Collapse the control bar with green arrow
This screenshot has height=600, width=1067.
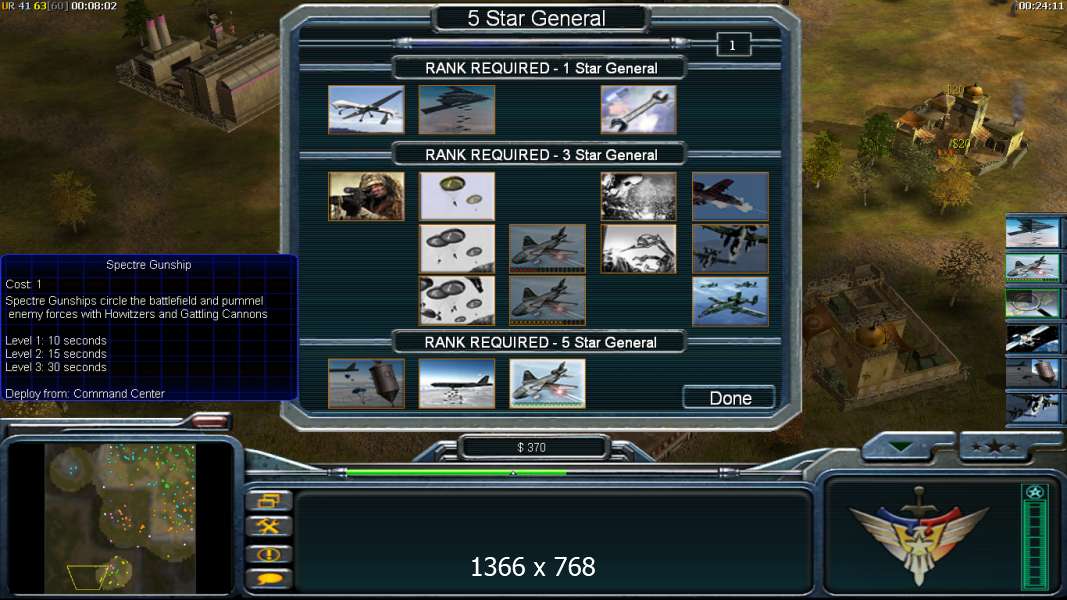click(x=900, y=447)
